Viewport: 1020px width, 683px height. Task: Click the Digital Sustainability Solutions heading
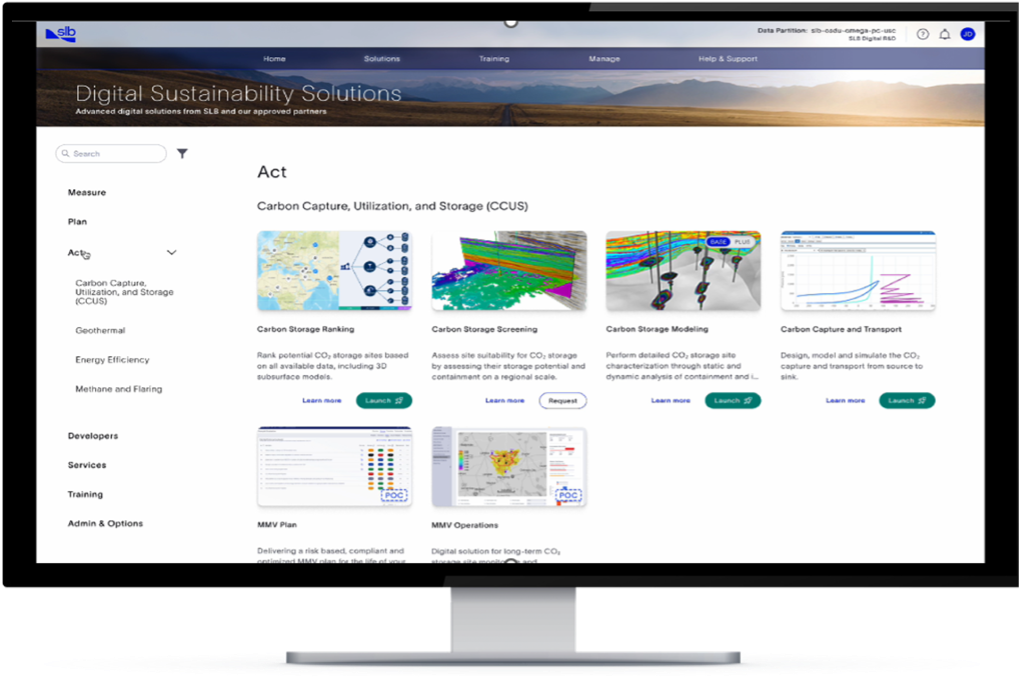coord(238,94)
